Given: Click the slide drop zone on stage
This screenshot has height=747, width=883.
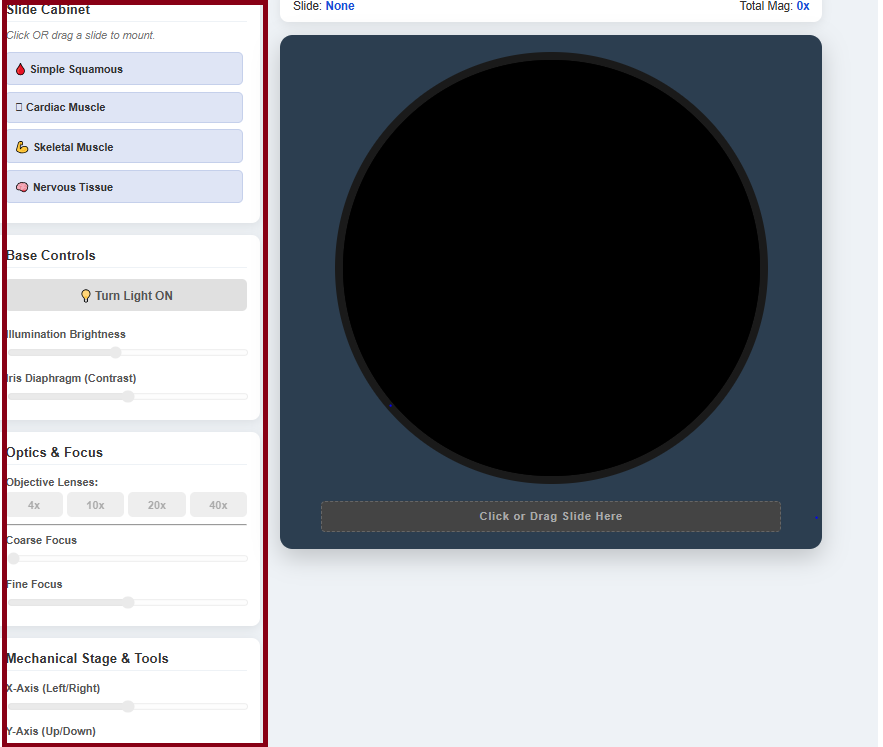Looking at the screenshot, I should click(550, 517).
